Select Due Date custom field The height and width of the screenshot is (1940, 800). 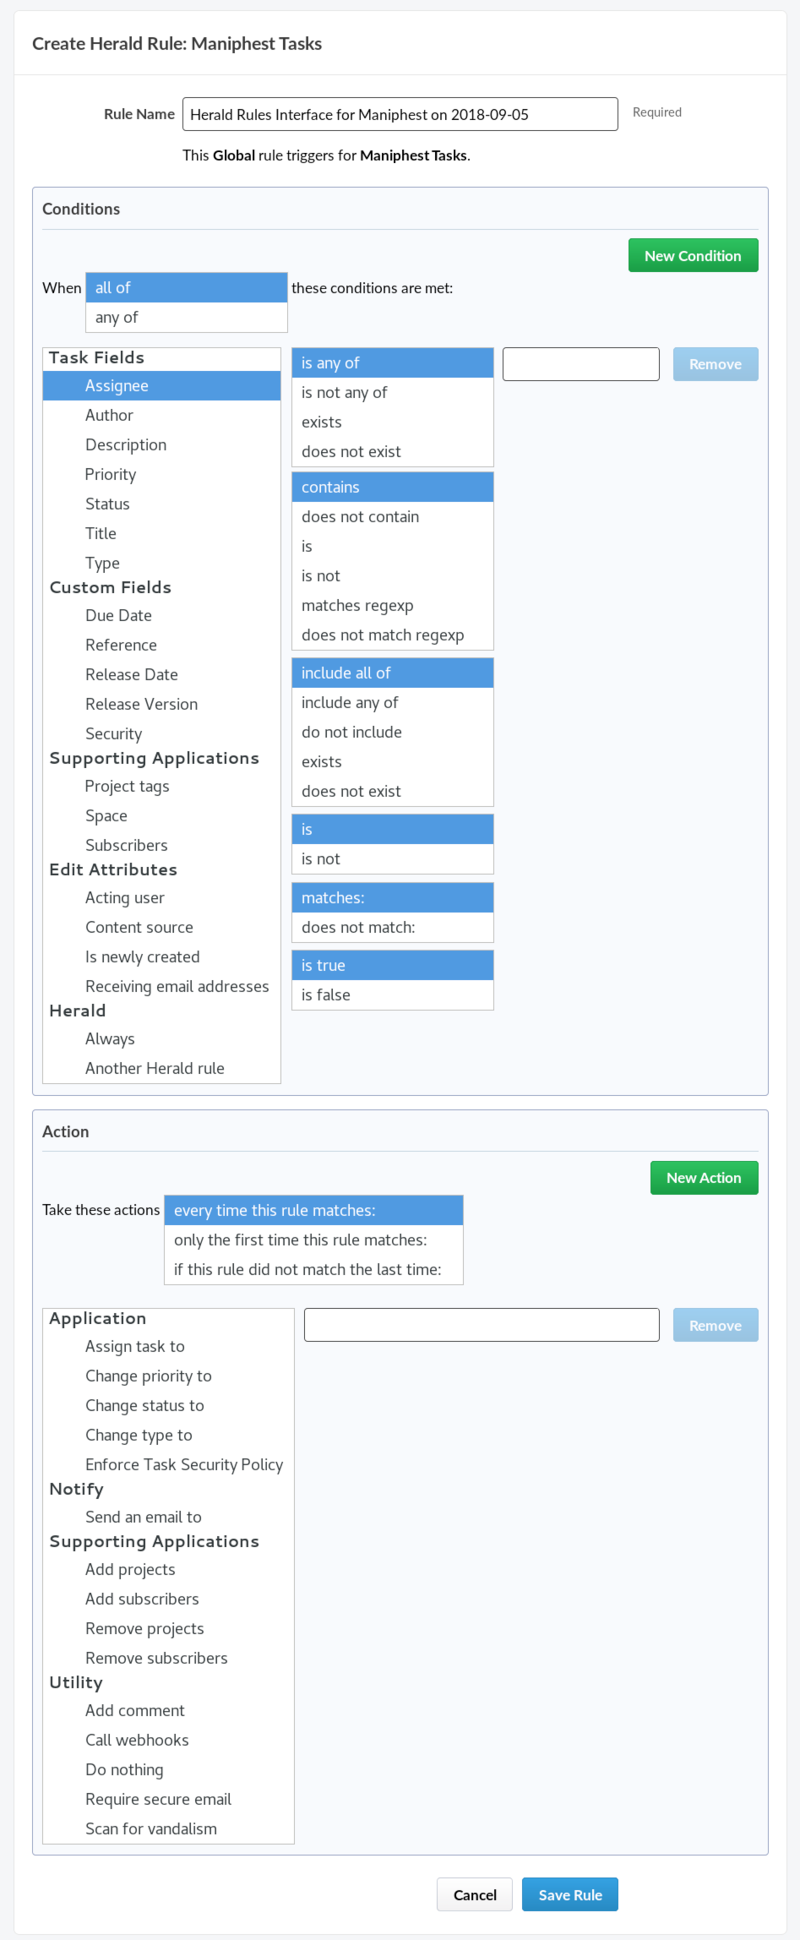pos(162,615)
